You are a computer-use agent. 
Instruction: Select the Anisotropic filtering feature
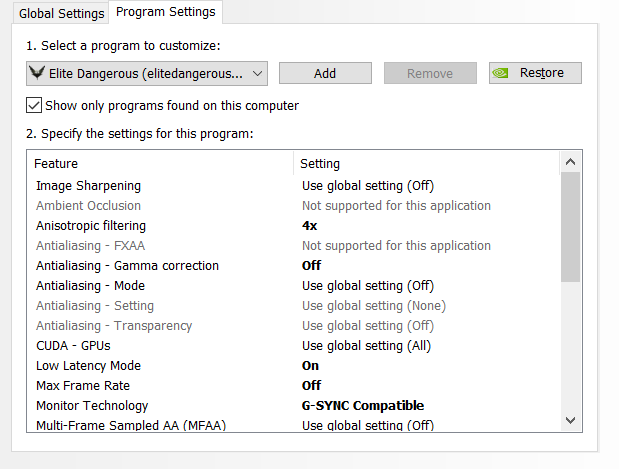coord(91,226)
